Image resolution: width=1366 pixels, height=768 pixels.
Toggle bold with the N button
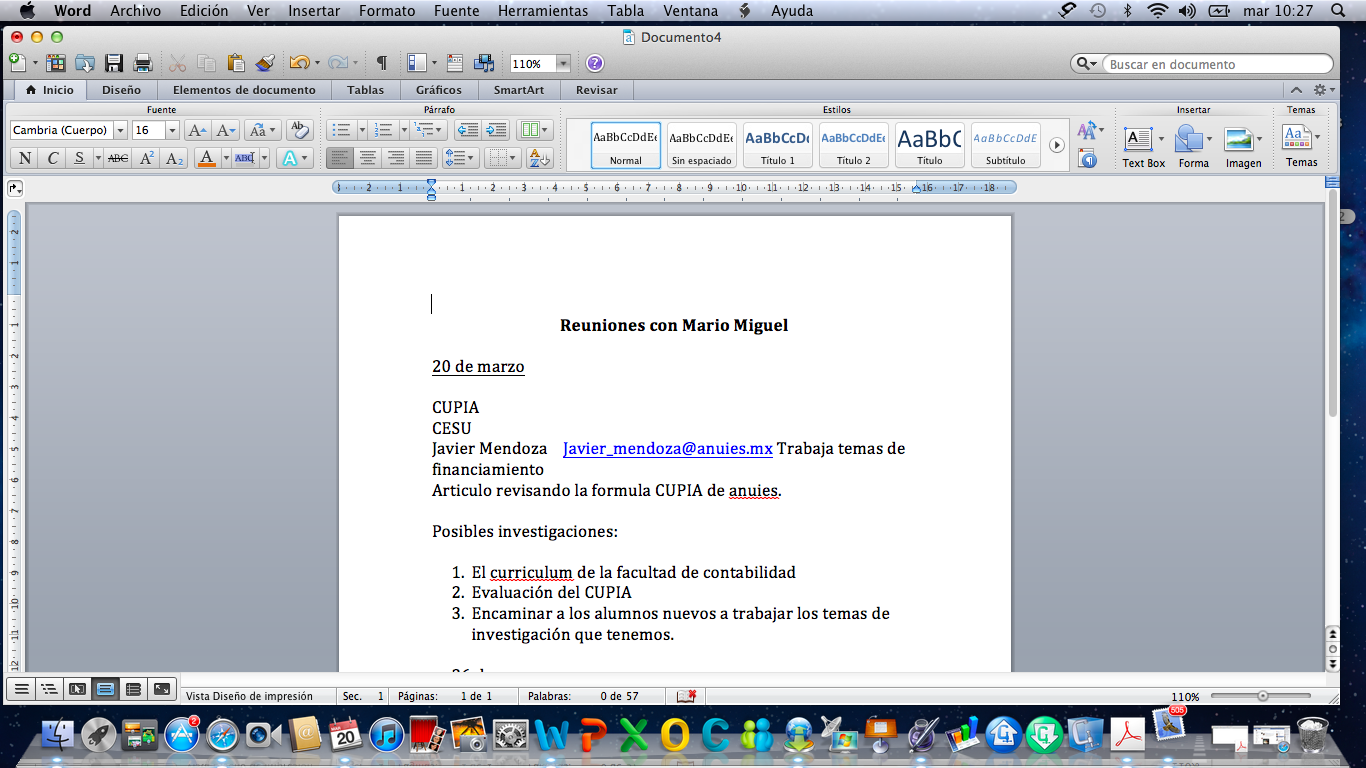click(x=25, y=158)
